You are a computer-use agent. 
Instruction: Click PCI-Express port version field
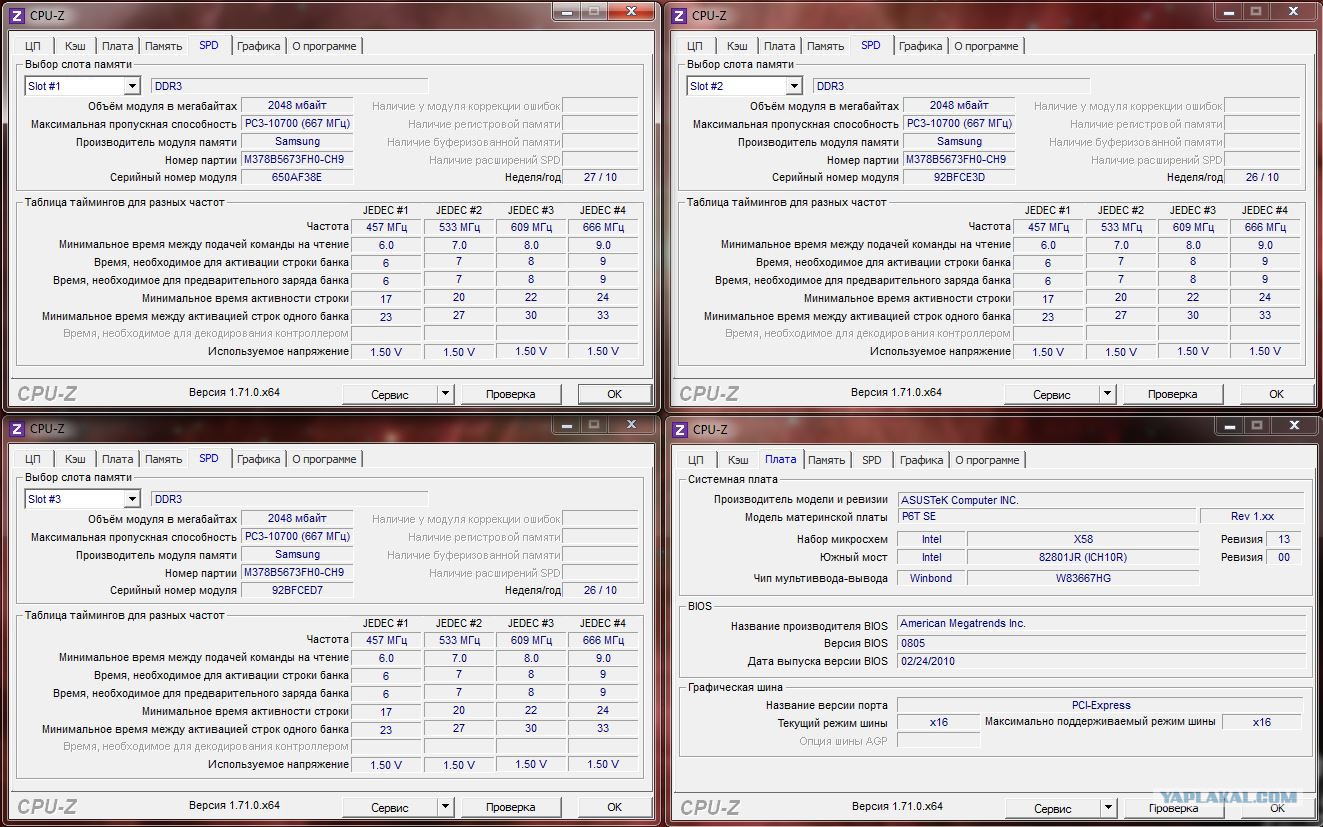(1100, 705)
